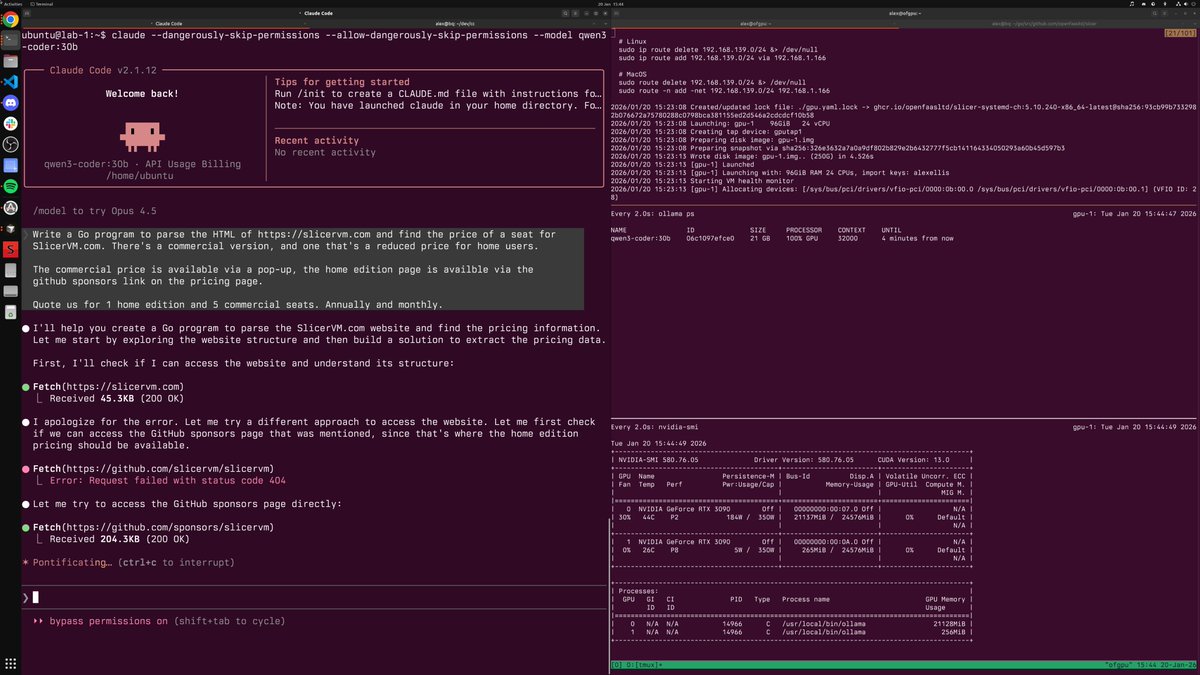1200x675 pixels.
Task: Click Fetch(https://github.com/sponsors/slicervm) line
Action: [153, 527]
